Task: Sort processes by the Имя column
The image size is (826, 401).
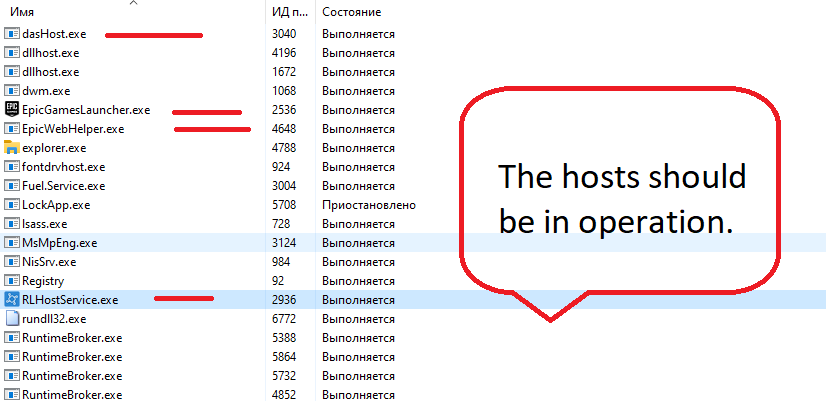Action: point(22,12)
